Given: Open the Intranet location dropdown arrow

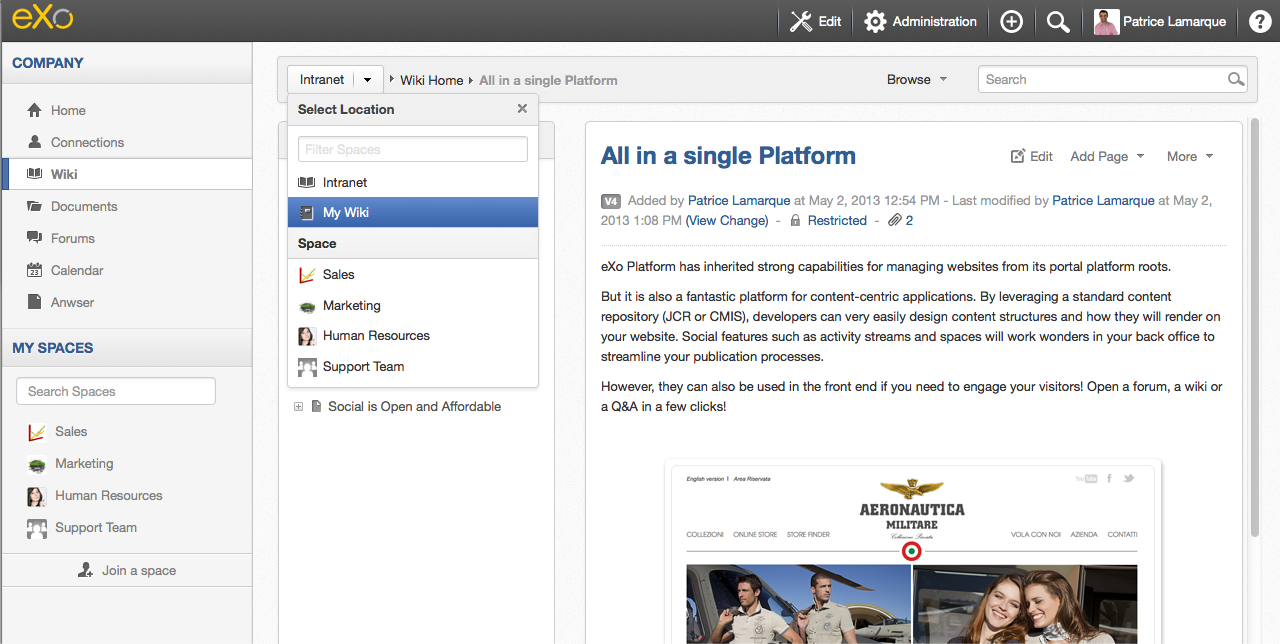Looking at the screenshot, I should click(x=368, y=80).
